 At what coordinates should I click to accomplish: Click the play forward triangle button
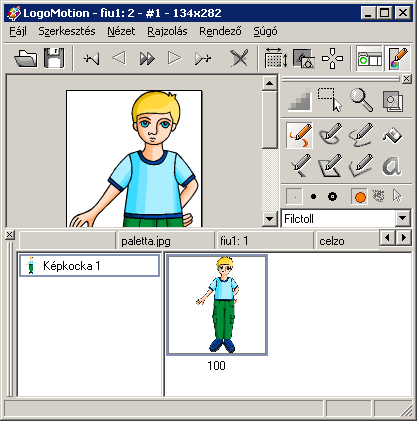tap(175, 59)
